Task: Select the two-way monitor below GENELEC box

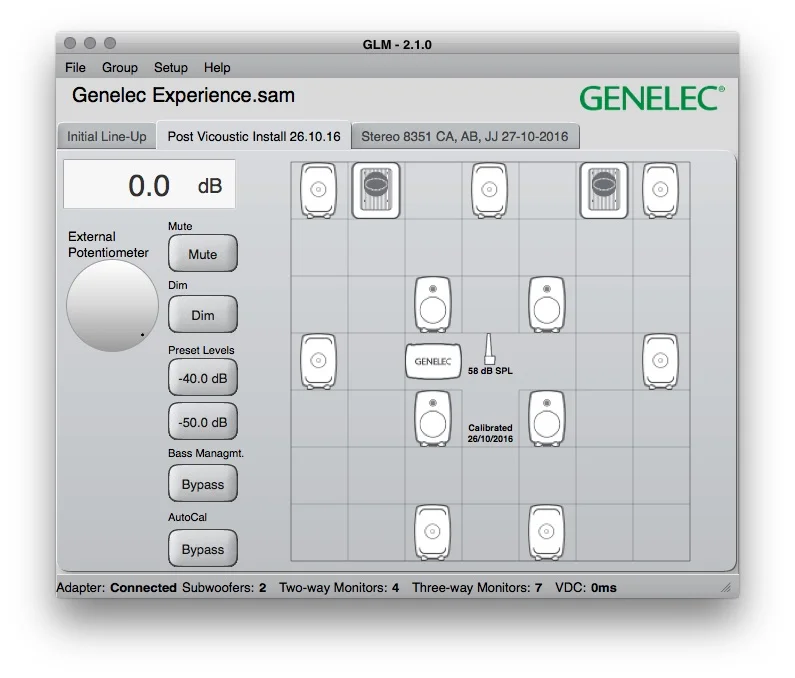Action: tap(432, 418)
